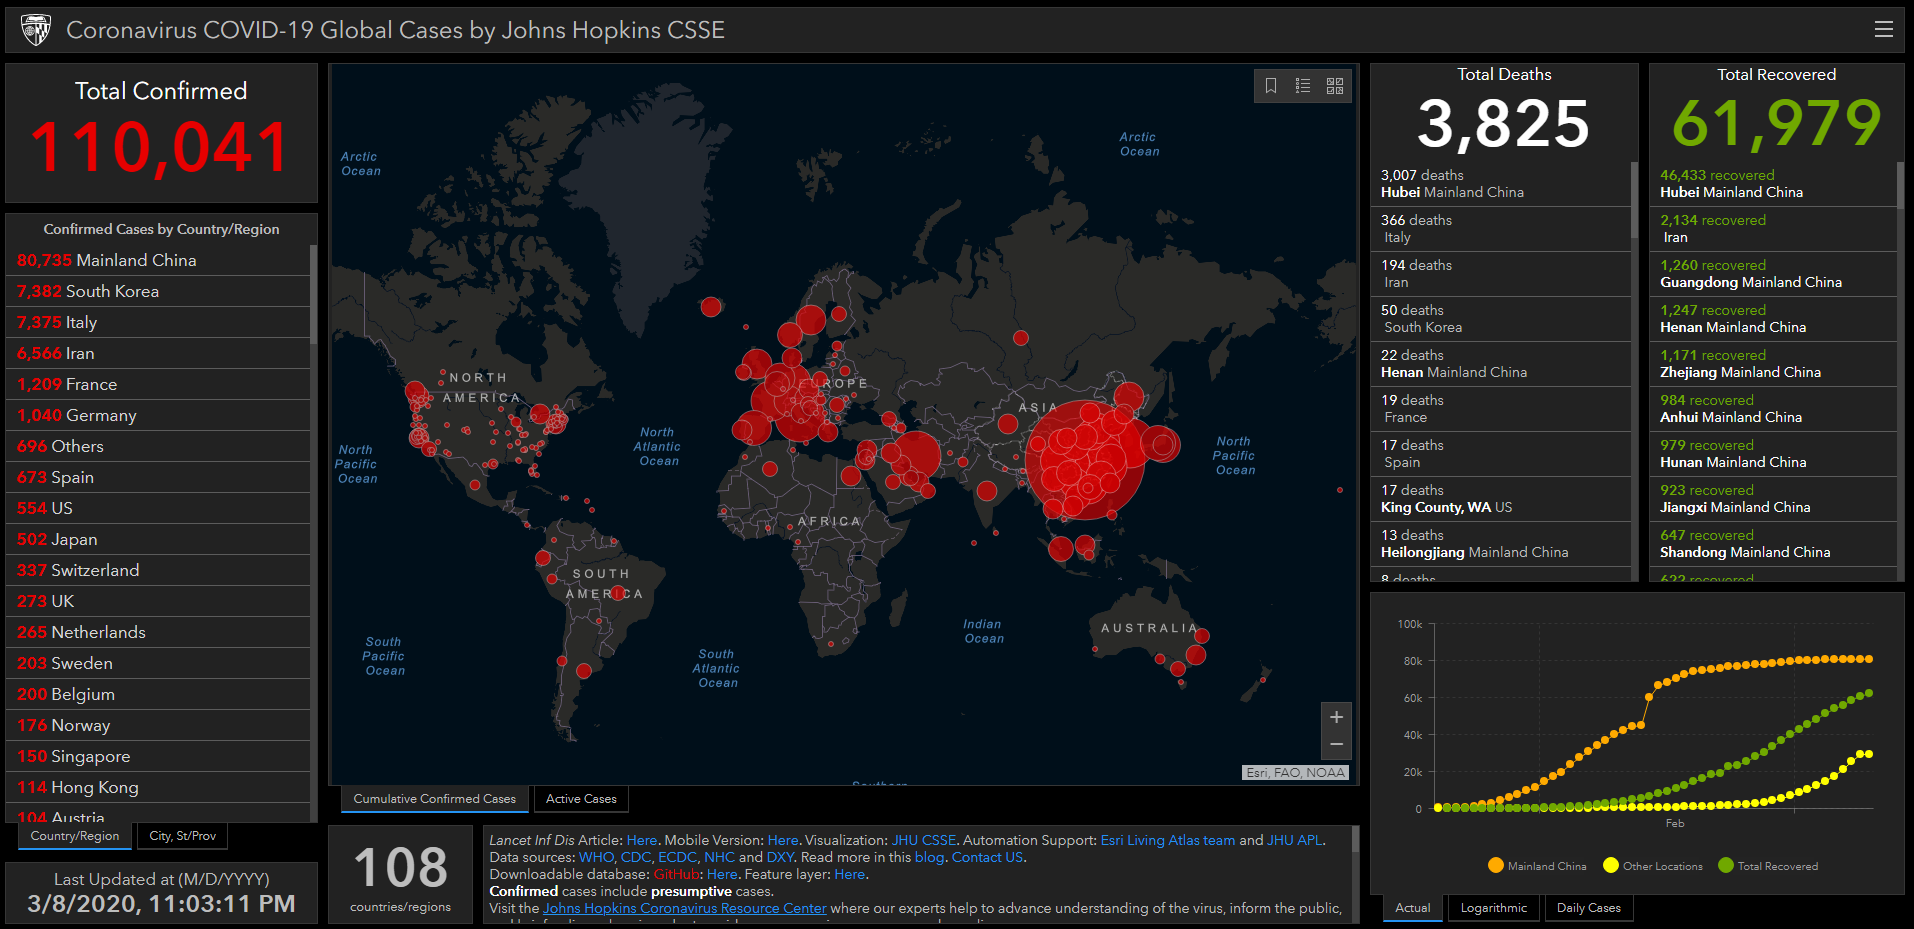Select Japan in confirmed cases list

[160, 539]
